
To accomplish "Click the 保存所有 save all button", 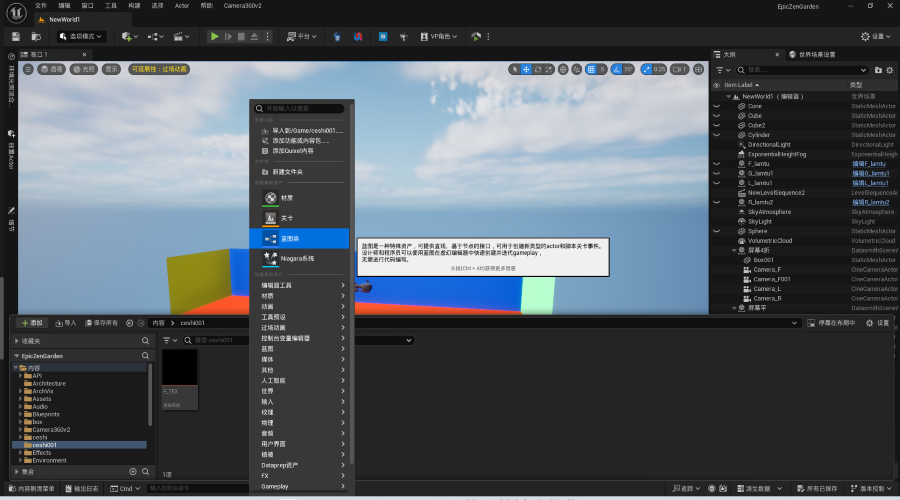I will (101, 323).
